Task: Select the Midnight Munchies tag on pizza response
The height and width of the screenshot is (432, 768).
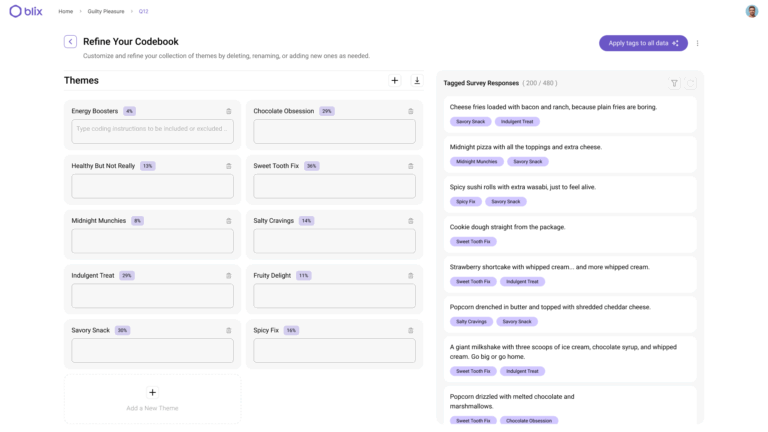Action: tap(476, 161)
